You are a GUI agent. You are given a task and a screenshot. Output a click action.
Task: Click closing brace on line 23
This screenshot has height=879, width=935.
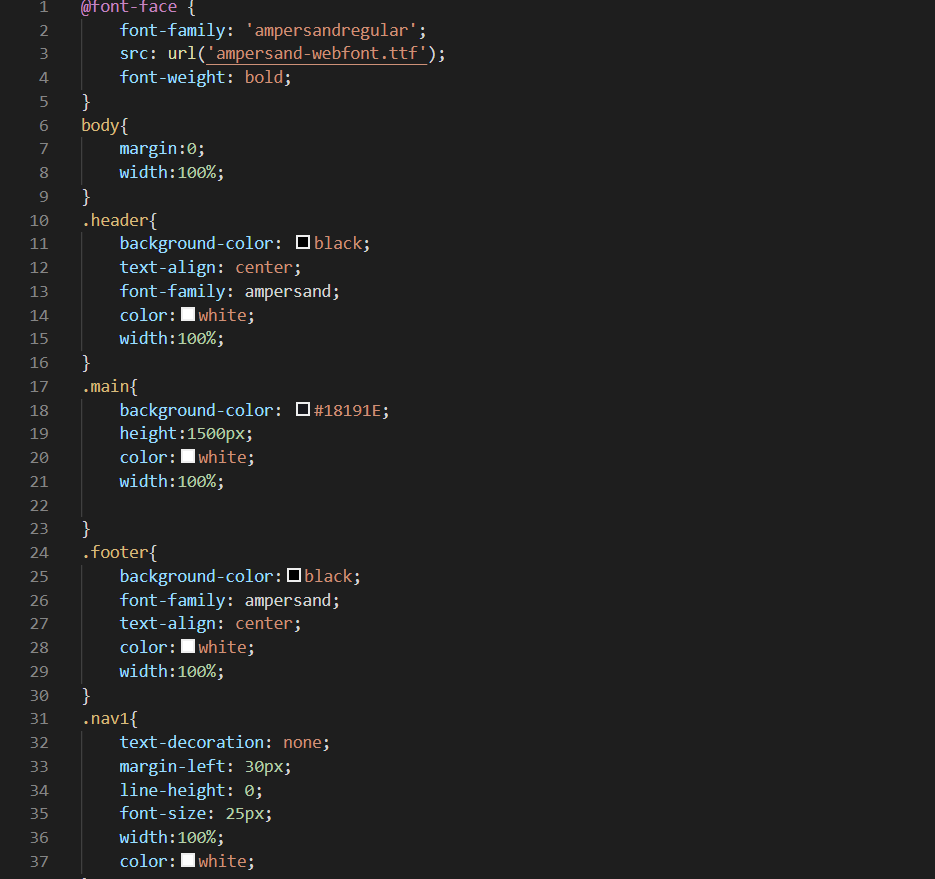click(x=86, y=529)
